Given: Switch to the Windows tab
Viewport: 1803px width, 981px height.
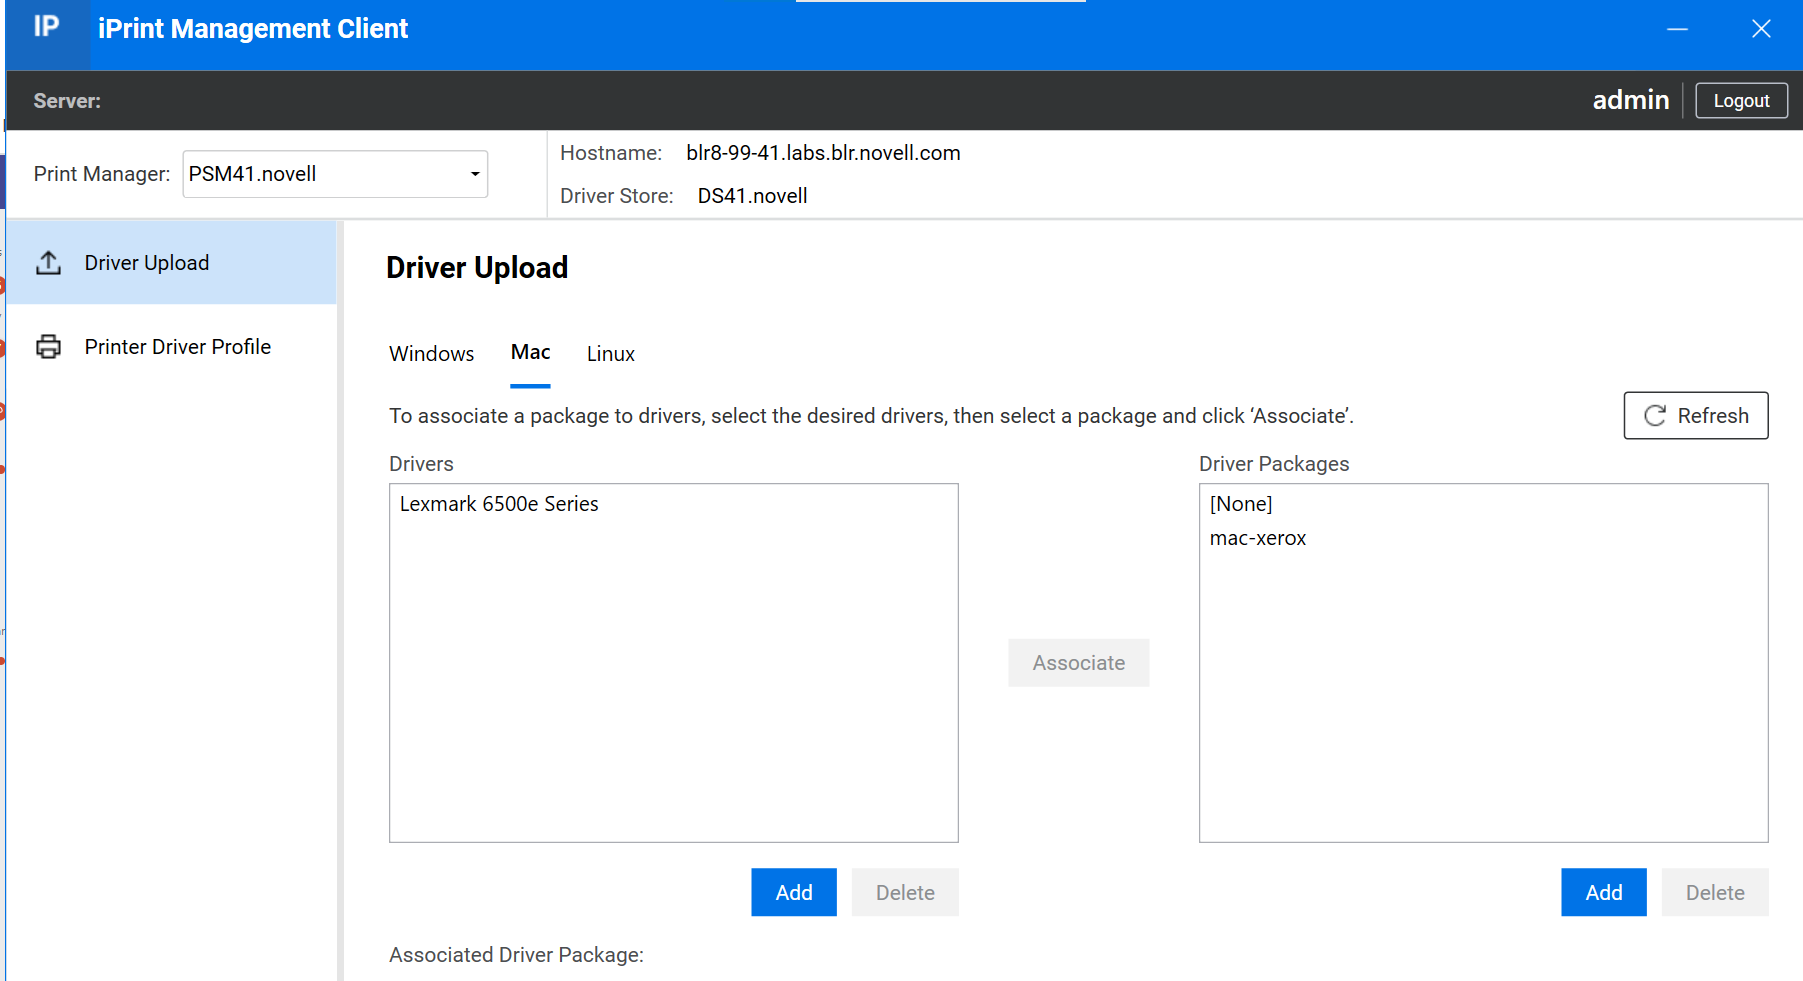Looking at the screenshot, I should pyautogui.click(x=431, y=353).
